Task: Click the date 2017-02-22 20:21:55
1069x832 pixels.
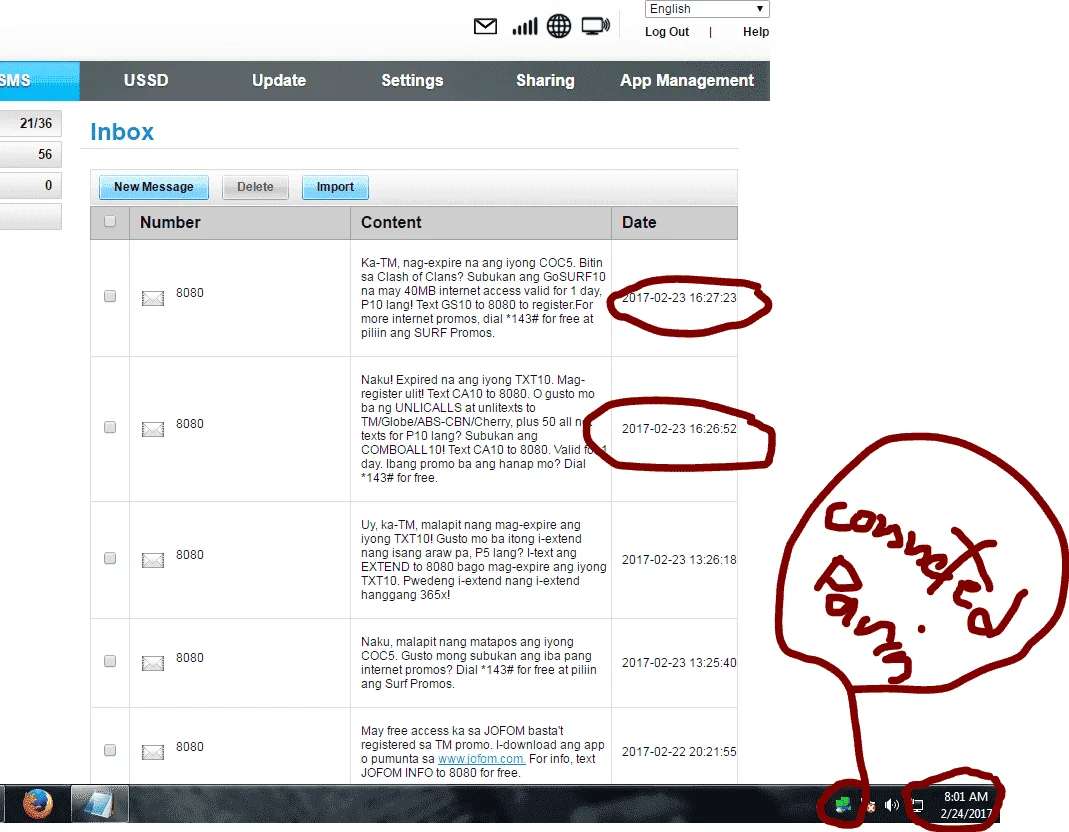Action: tap(679, 752)
